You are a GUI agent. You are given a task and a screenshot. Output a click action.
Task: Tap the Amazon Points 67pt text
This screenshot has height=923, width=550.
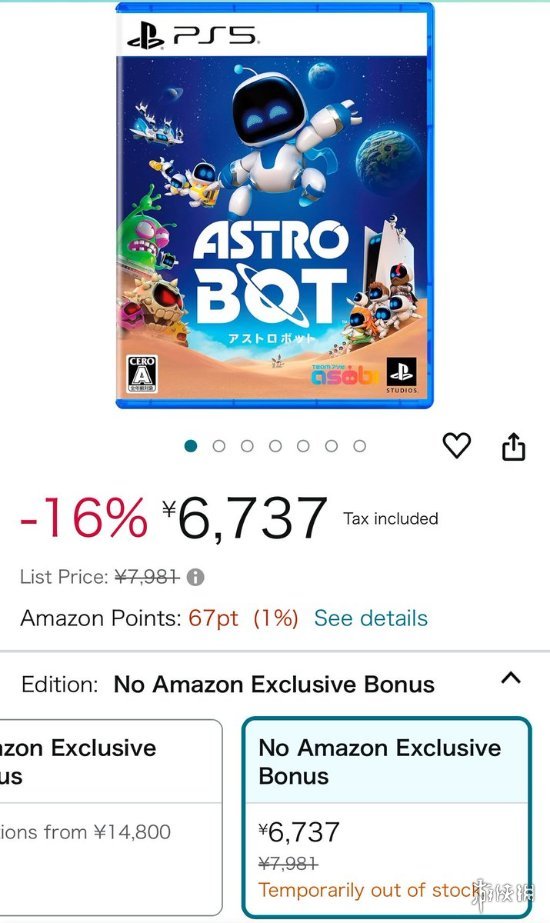coord(213,618)
